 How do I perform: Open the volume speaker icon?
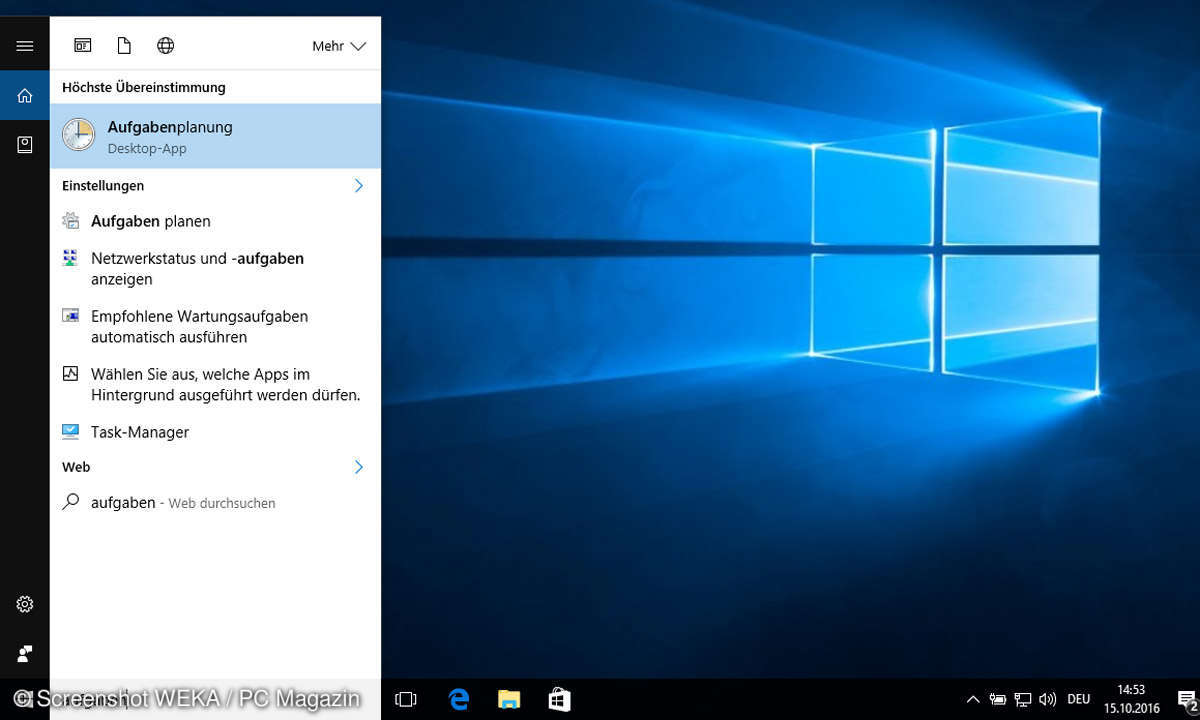1048,700
